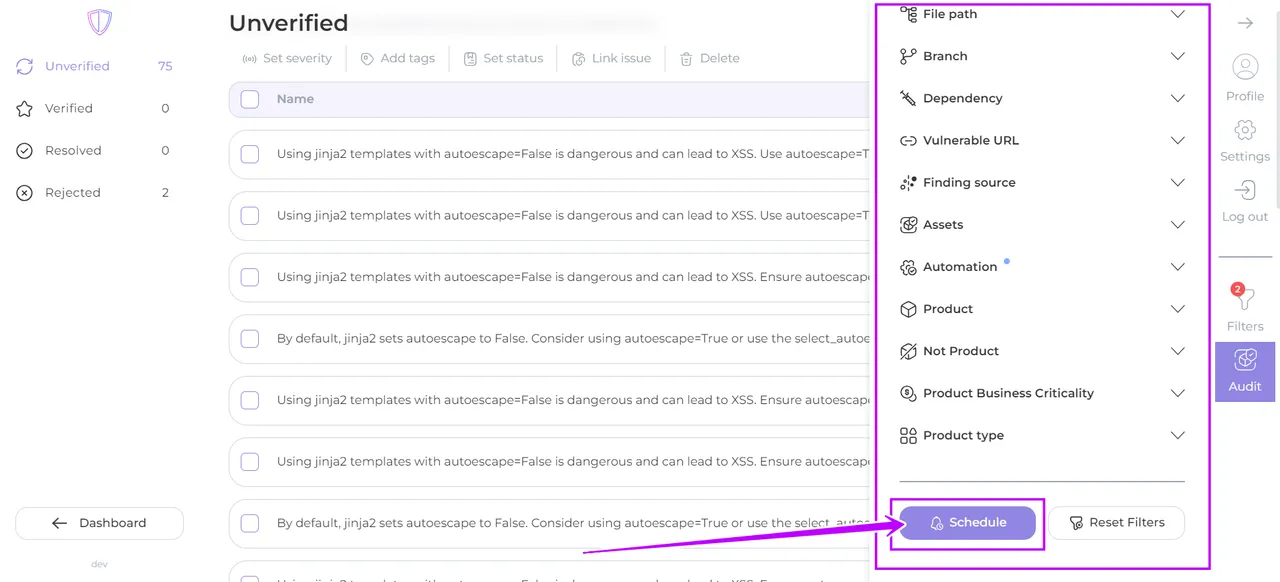Click the Schedule button
Image resolution: width=1280 pixels, height=582 pixels.
pos(967,523)
